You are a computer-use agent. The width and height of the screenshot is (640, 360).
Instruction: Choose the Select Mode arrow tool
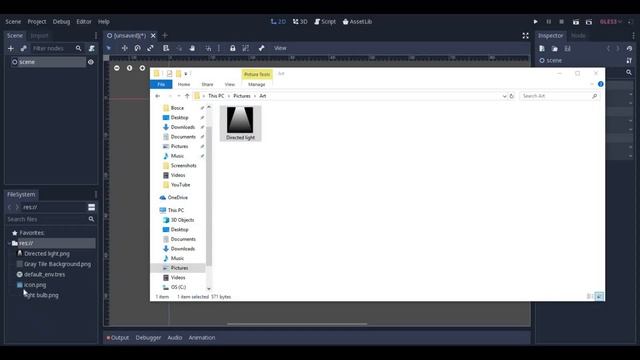tap(109, 48)
